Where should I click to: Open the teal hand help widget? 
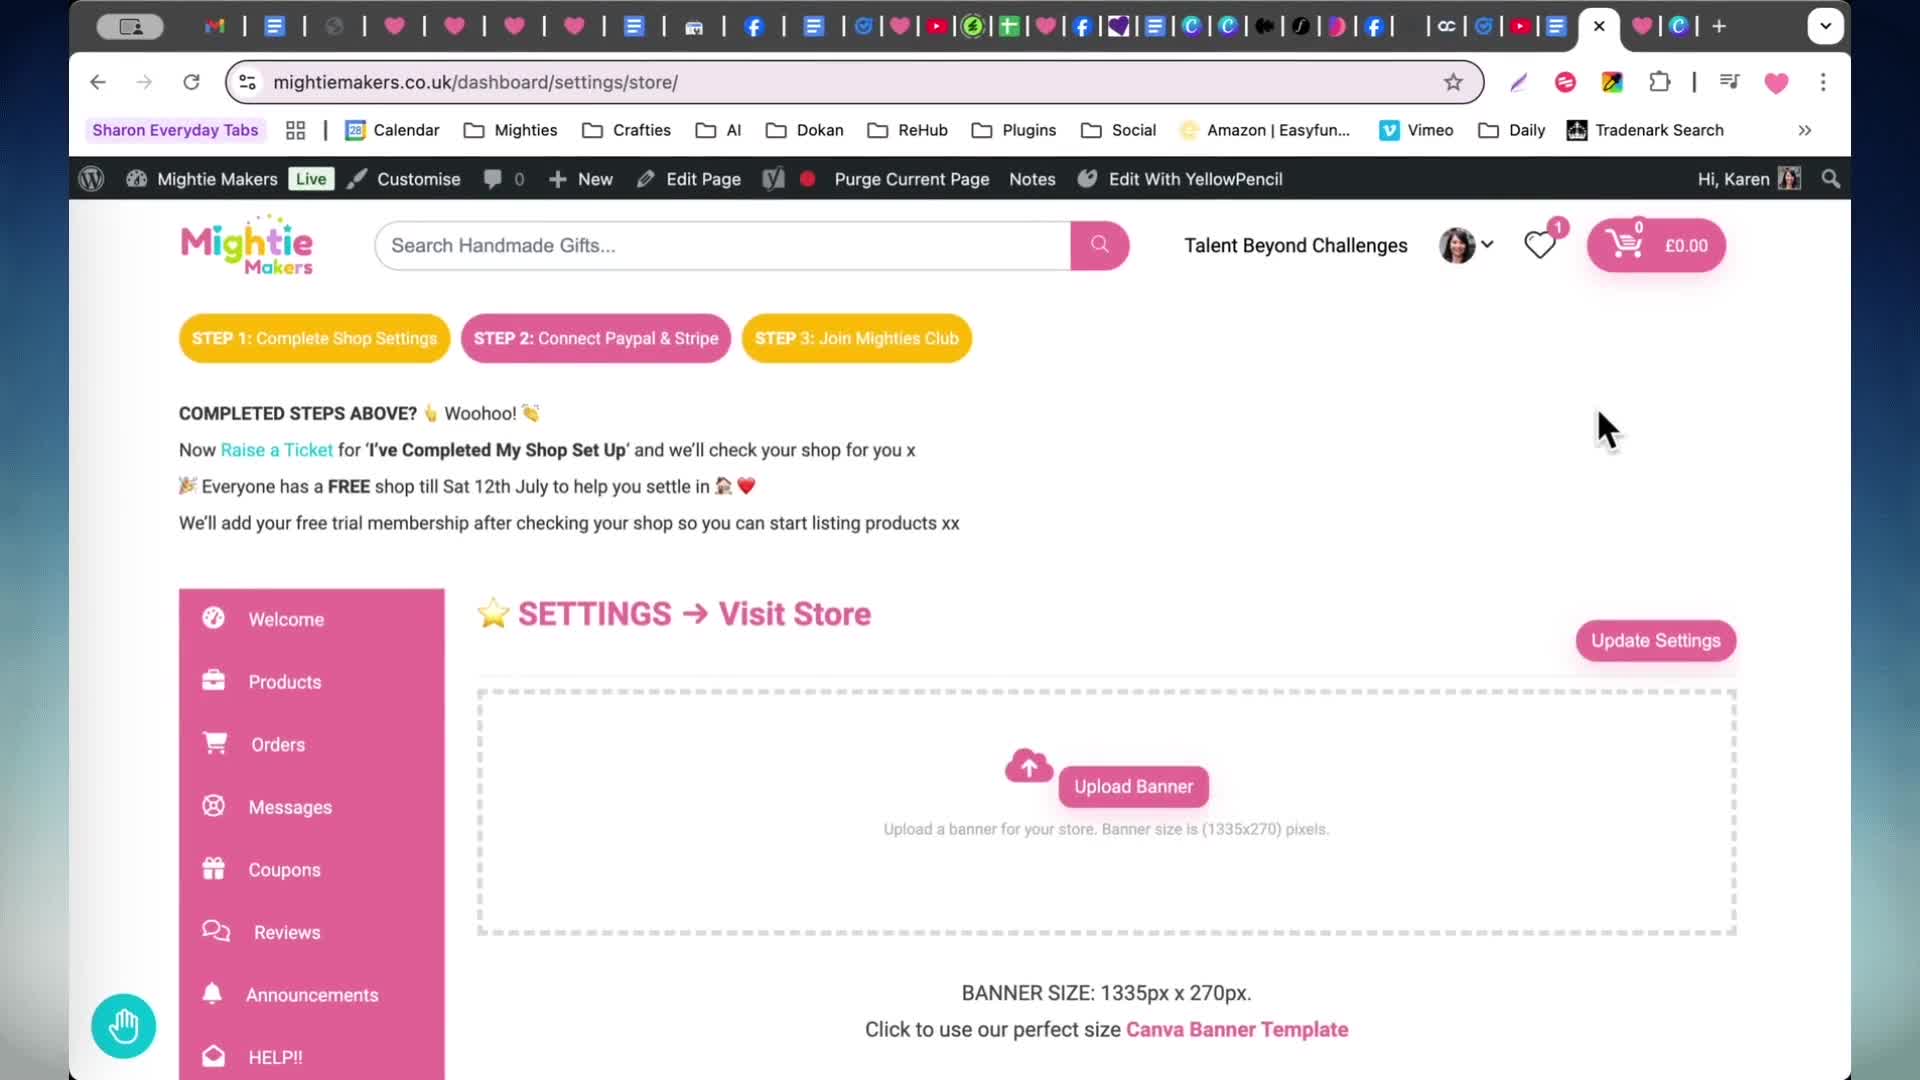pos(123,1025)
